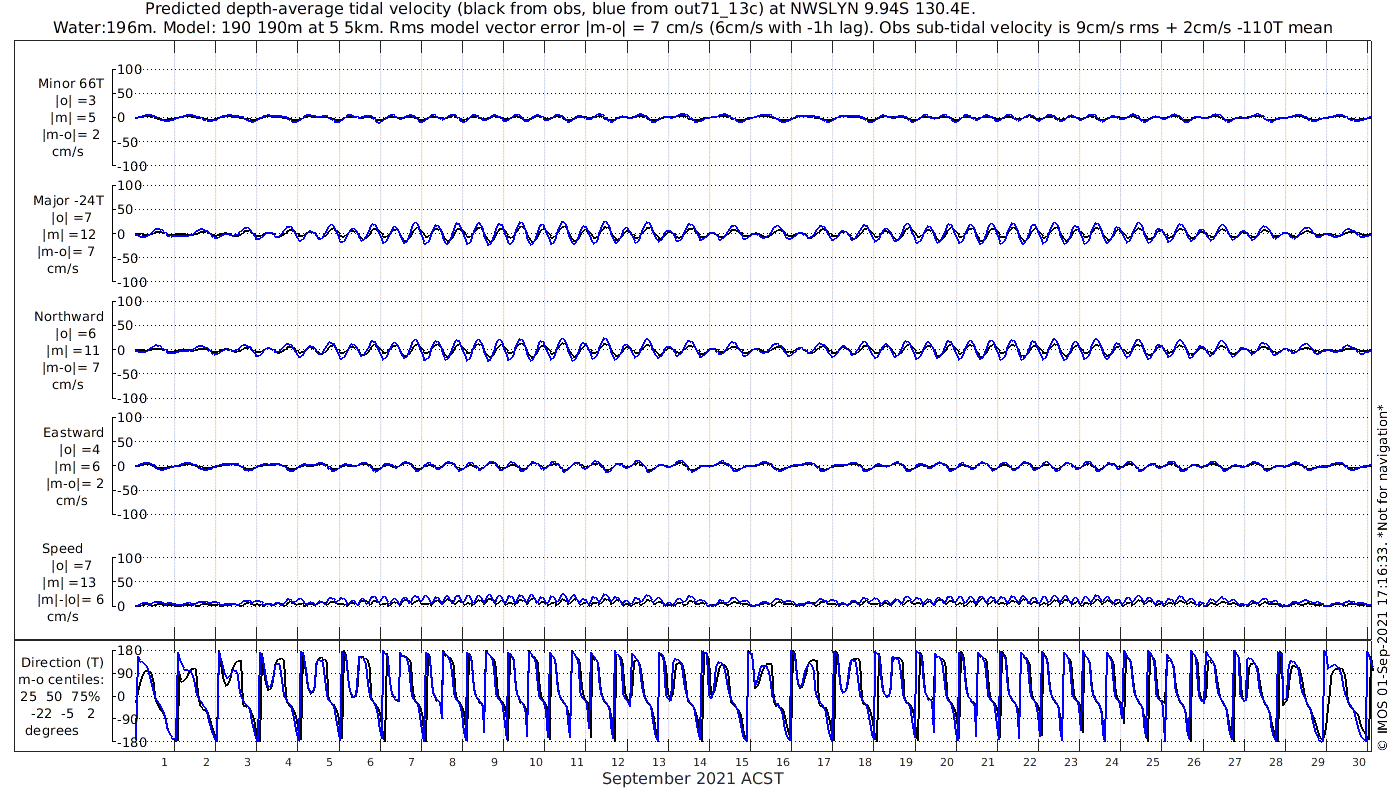Click the '-22 -5 2' centile values

pyautogui.click(x=63, y=713)
